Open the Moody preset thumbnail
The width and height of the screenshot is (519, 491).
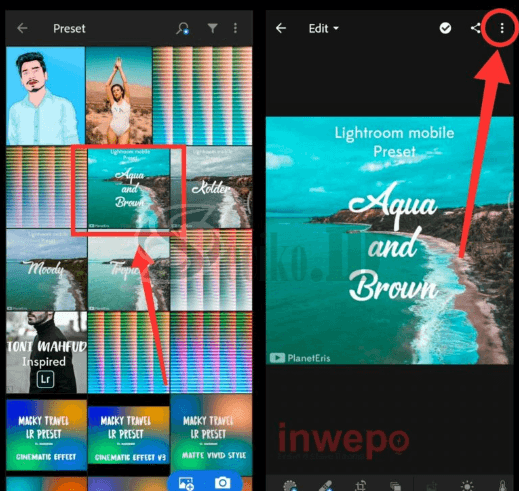click(x=46, y=270)
